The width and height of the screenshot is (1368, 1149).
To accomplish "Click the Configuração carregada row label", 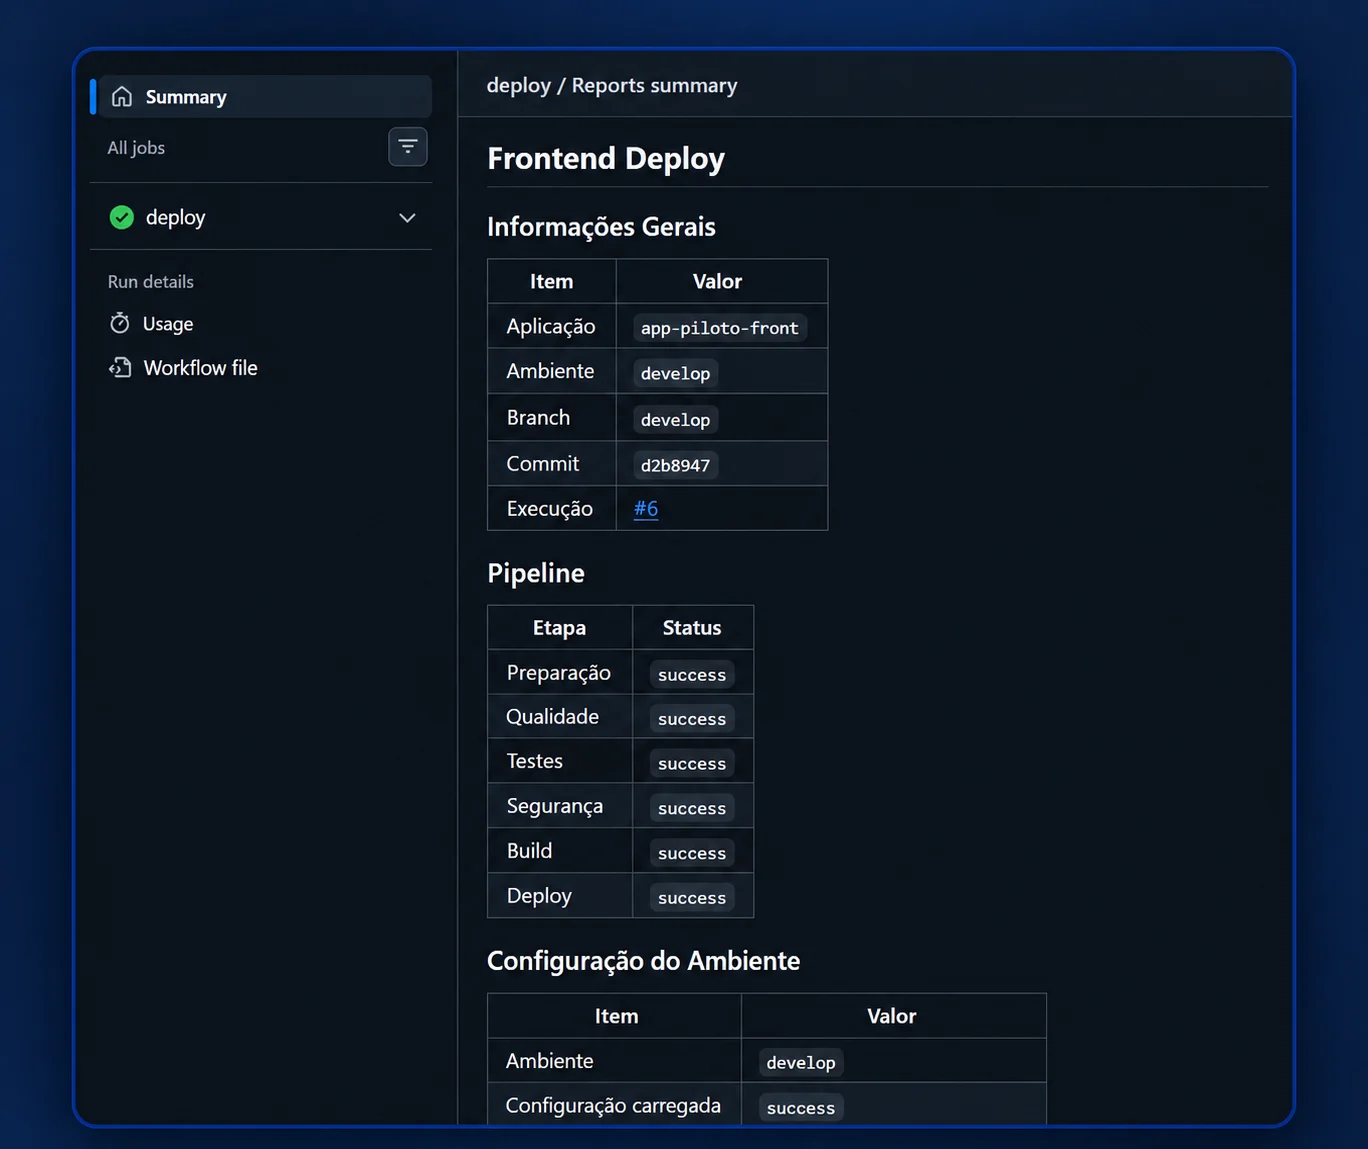I will 613,1106.
